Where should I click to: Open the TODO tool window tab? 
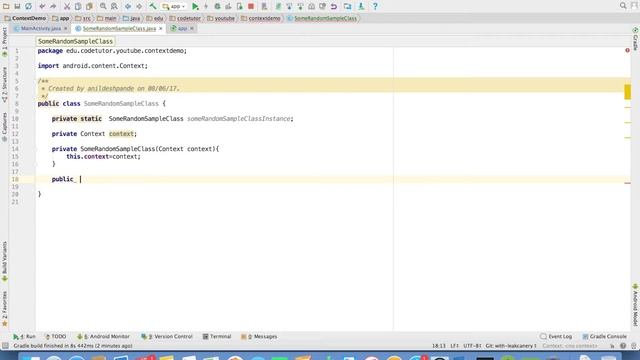click(x=56, y=336)
